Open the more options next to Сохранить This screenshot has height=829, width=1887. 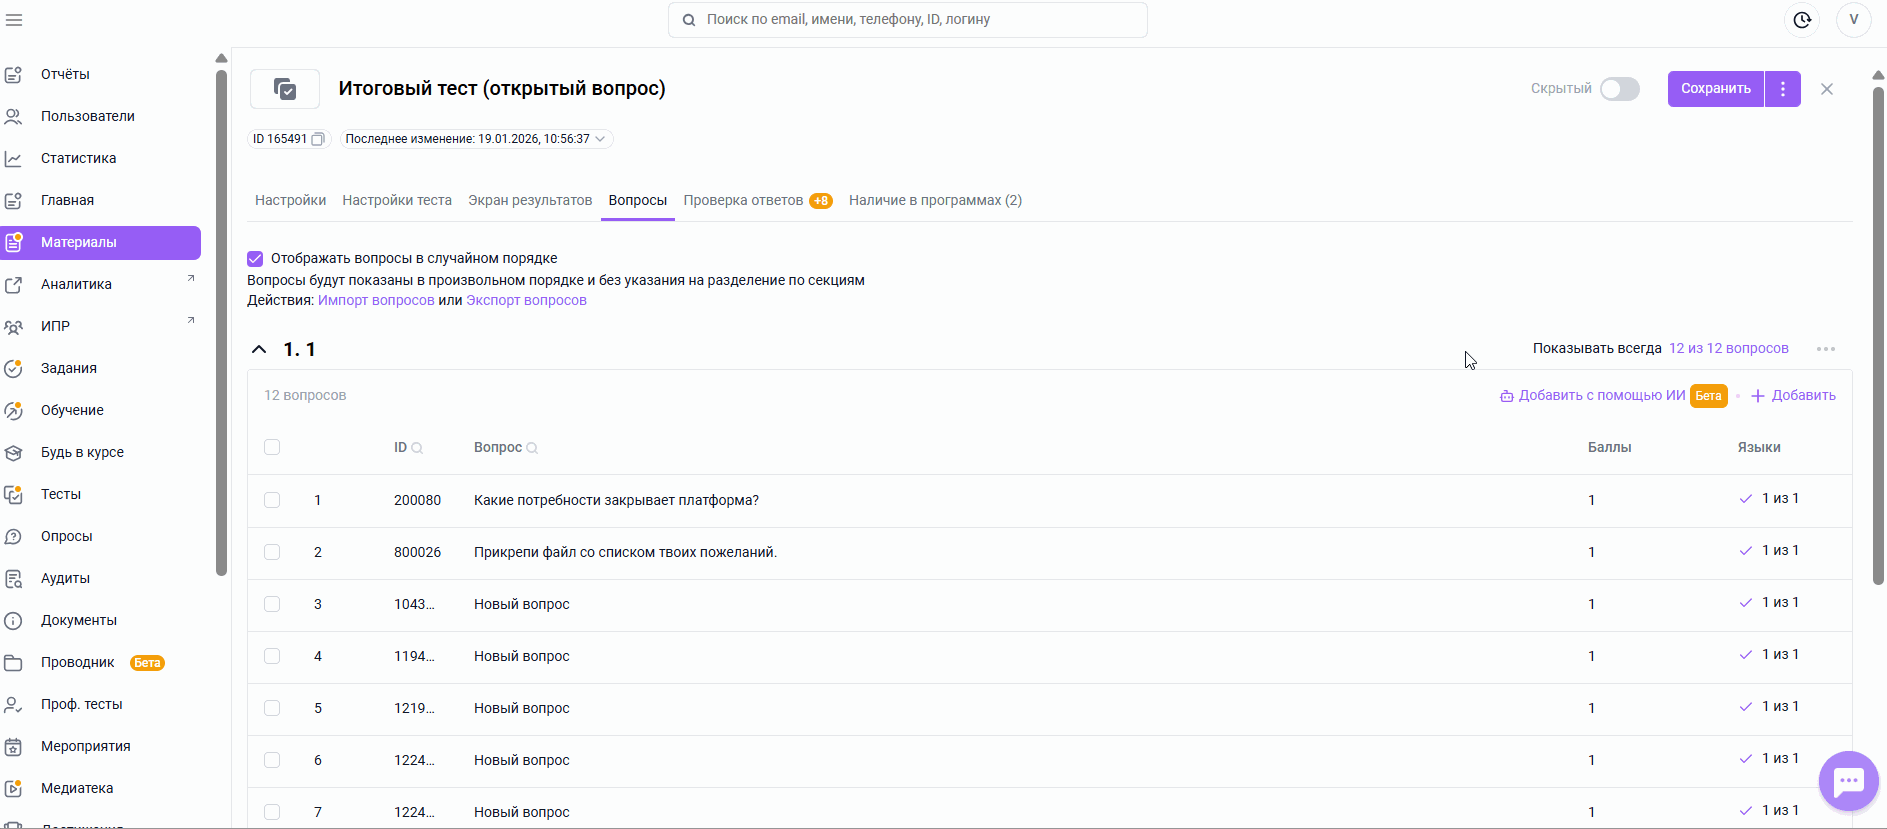pyautogui.click(x=1783, y=89)
